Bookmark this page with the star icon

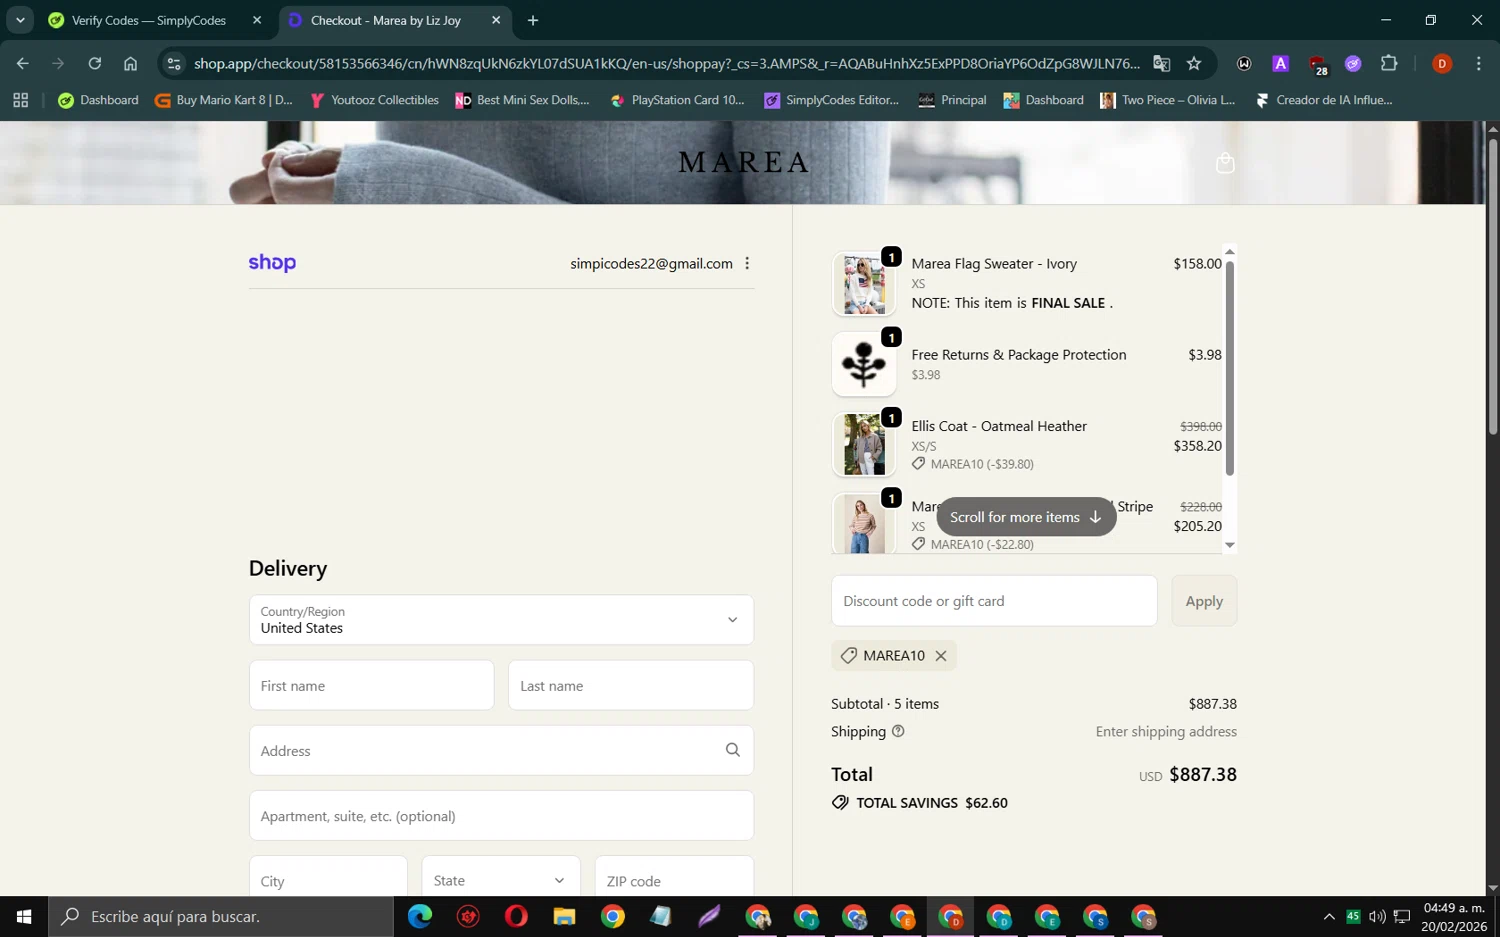click(x=1194, y=63)
